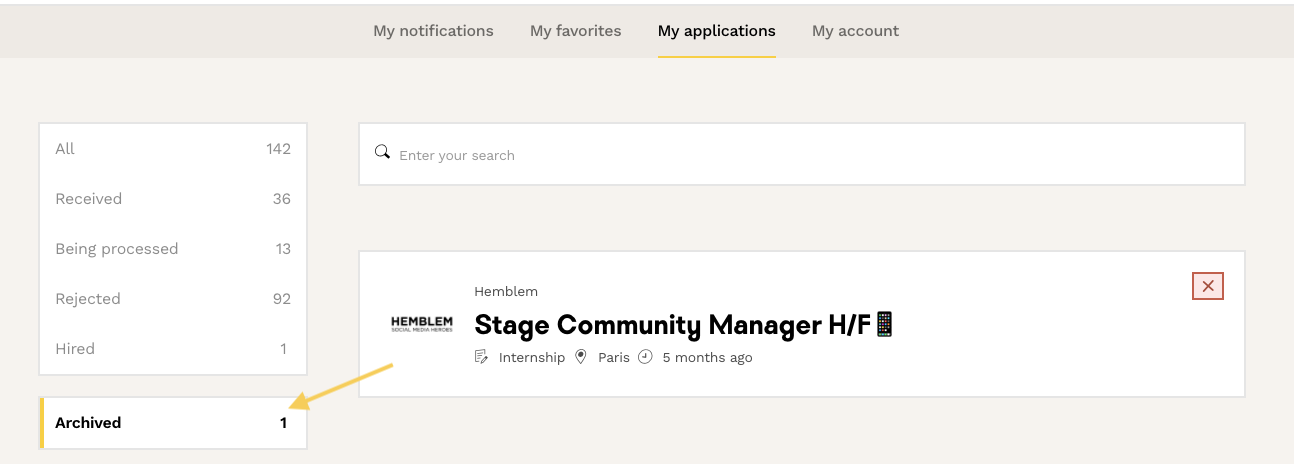Open the My notifications tab
Viewport: 1294px width, 464px height.
(x=433, y=31)
